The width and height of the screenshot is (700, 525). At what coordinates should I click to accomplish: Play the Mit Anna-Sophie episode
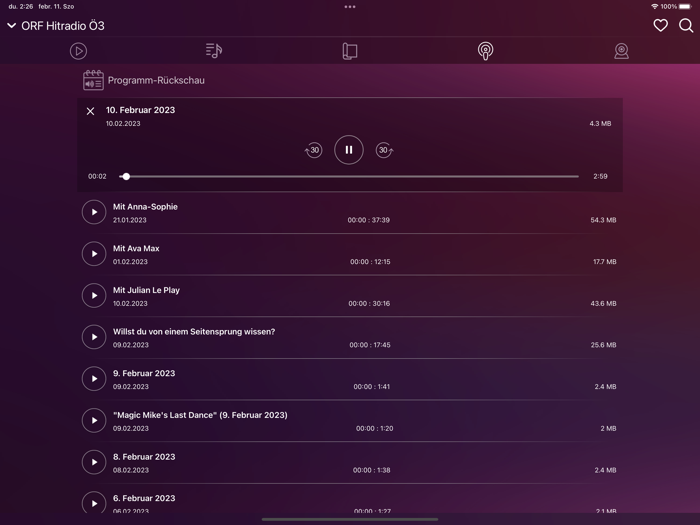[x=94, y=212]
